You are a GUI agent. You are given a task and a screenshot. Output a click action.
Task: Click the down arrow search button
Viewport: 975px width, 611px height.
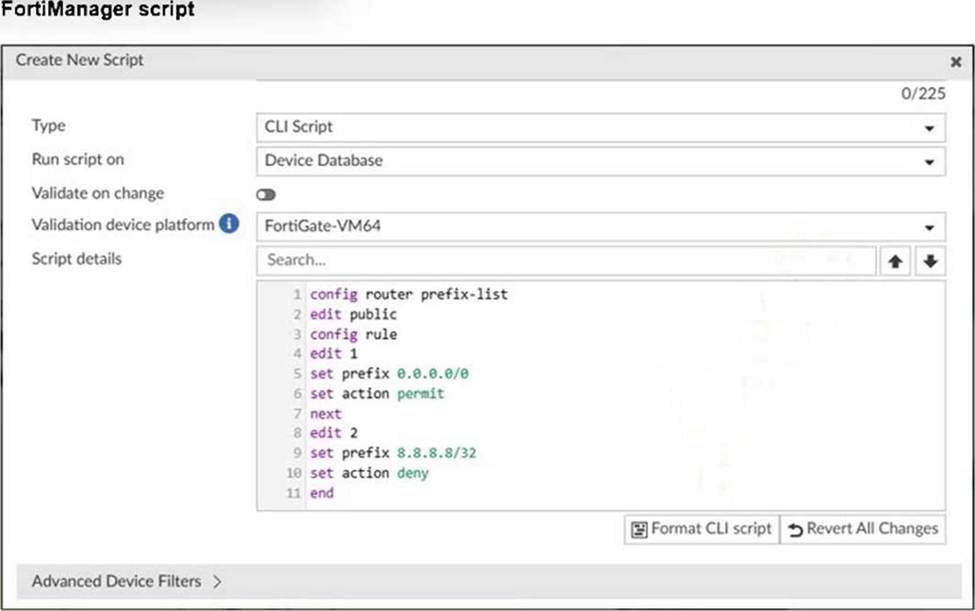[x=930, y=261]
